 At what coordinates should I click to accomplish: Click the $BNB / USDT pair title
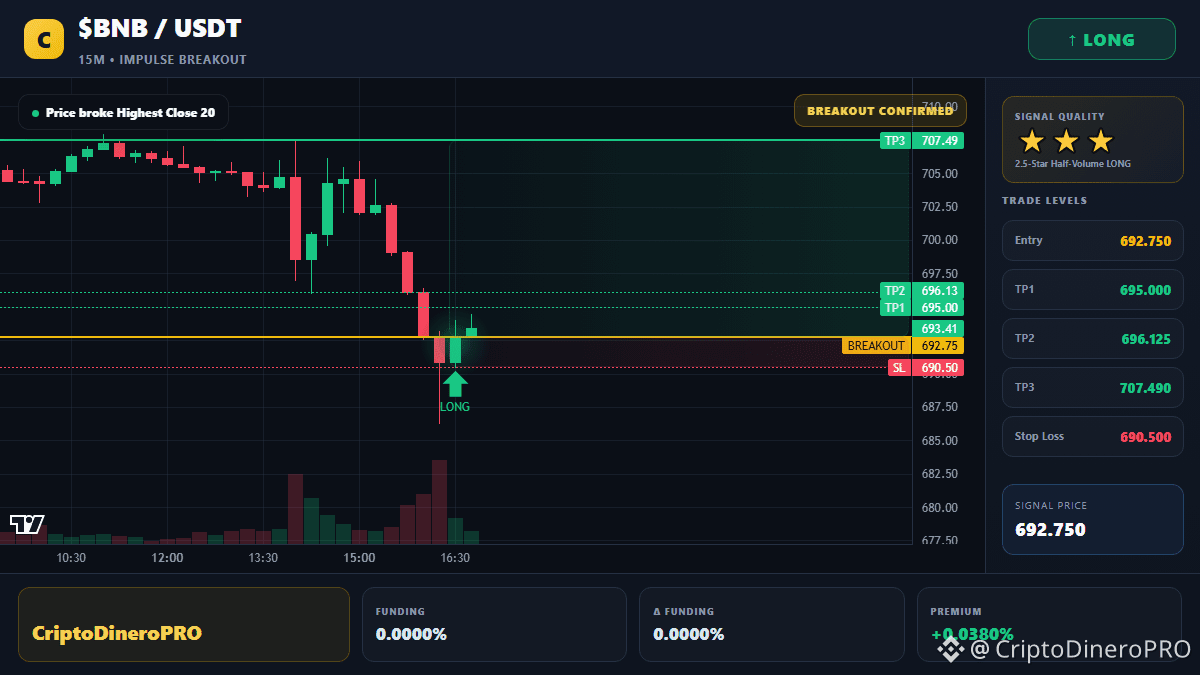point(160,28)
